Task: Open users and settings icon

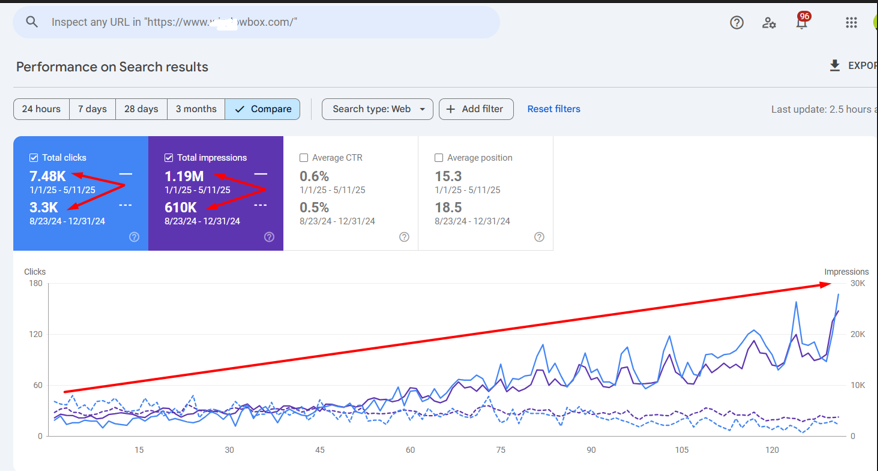Action: coord(769,22)
